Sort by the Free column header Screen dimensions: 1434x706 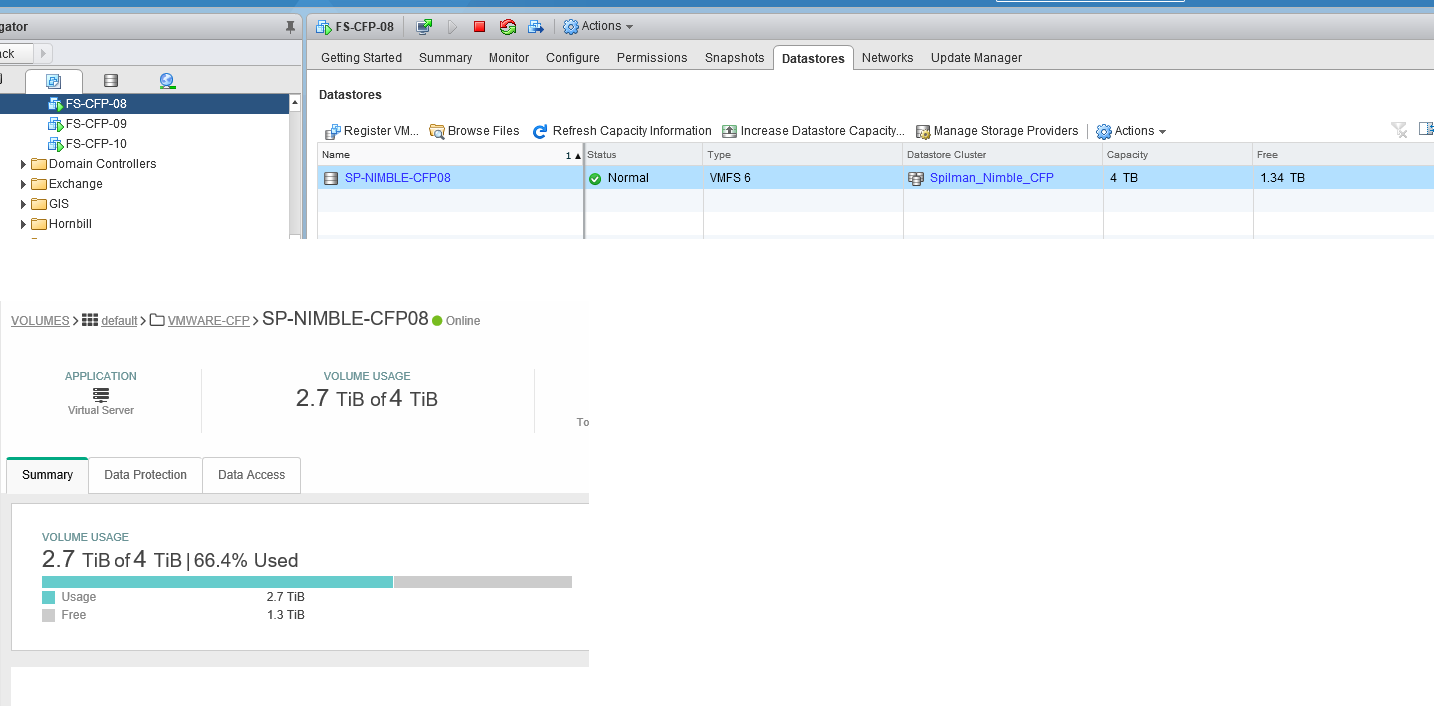point(1343,155)
